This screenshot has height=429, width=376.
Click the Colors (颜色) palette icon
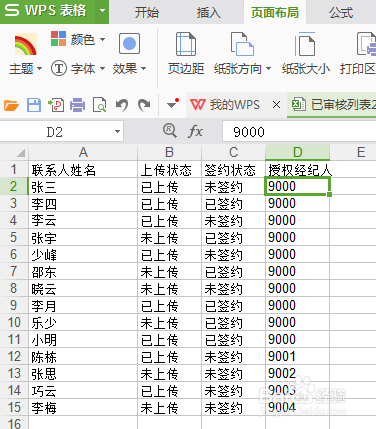click(58, 38)
